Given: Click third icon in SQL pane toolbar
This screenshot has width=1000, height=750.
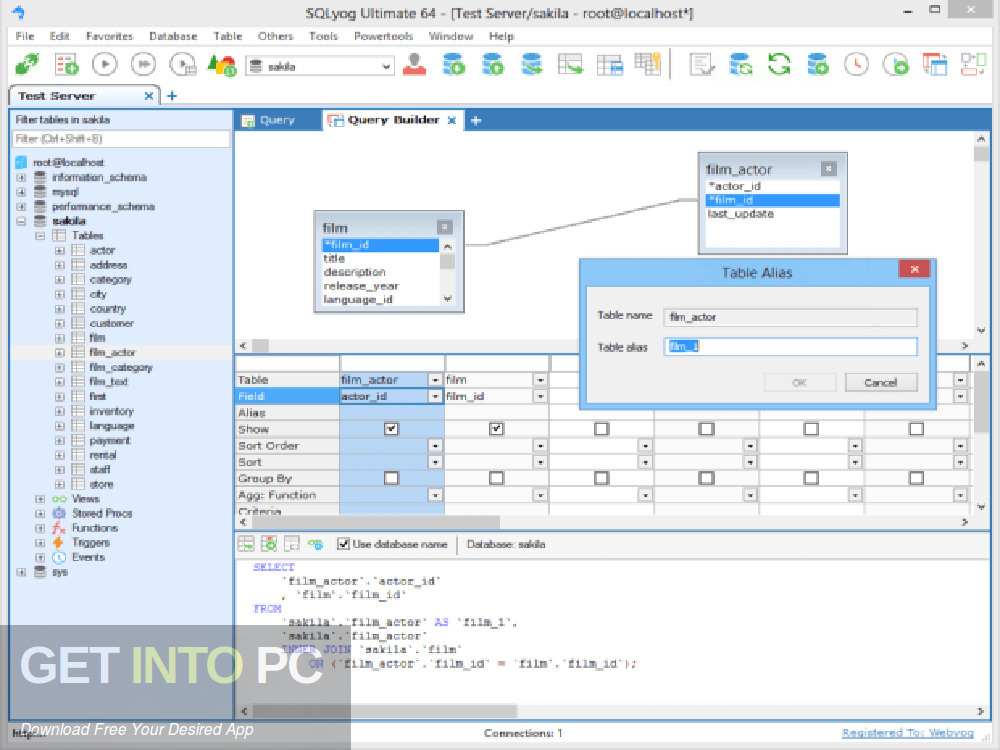Looking at the screenshot, I should pos(292,544).
